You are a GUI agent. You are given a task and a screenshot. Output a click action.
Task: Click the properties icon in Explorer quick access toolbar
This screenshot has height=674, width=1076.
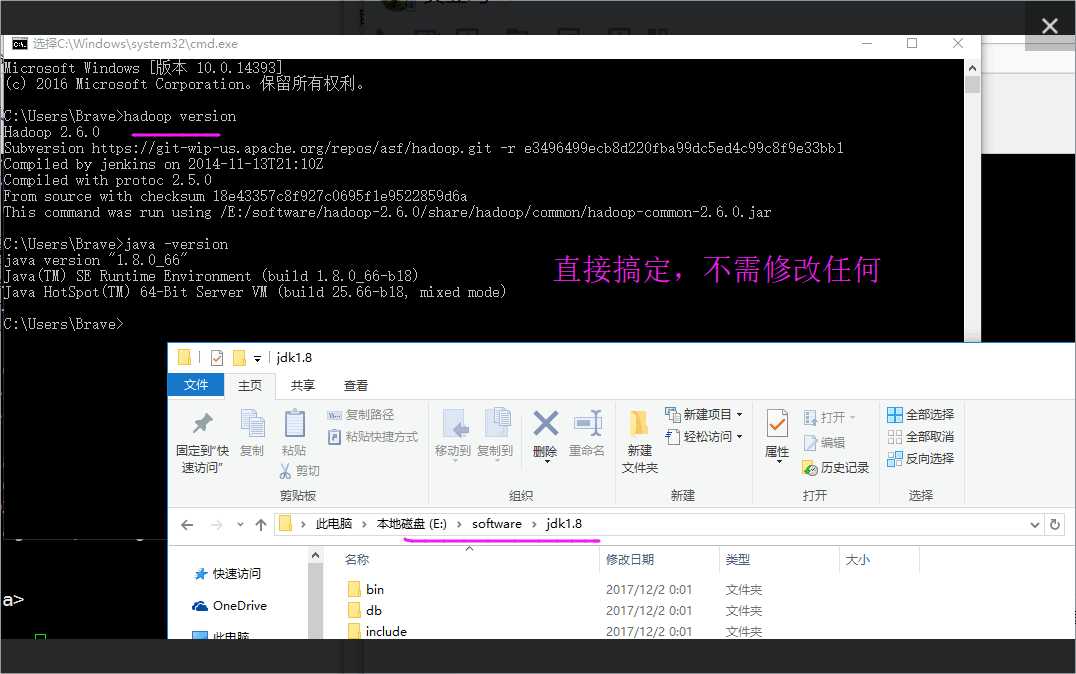click(x=217, y=358)
